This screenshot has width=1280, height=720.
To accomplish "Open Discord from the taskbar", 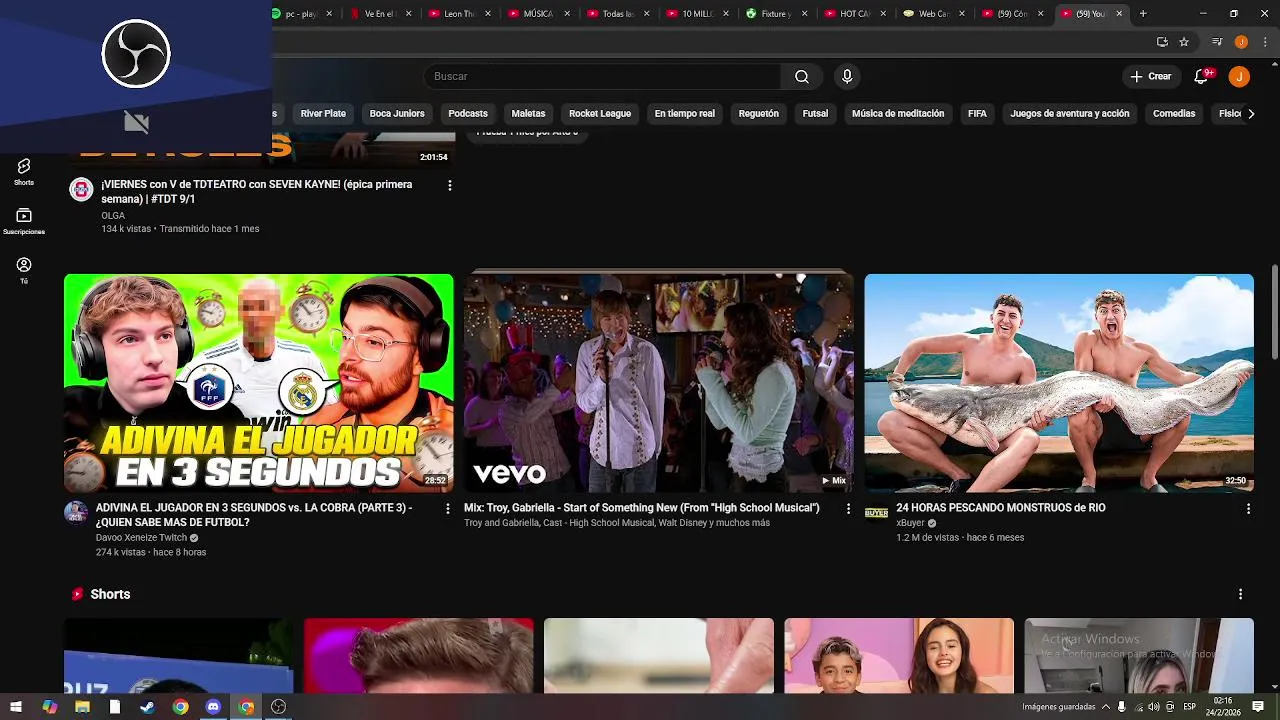I will [213, 707].
